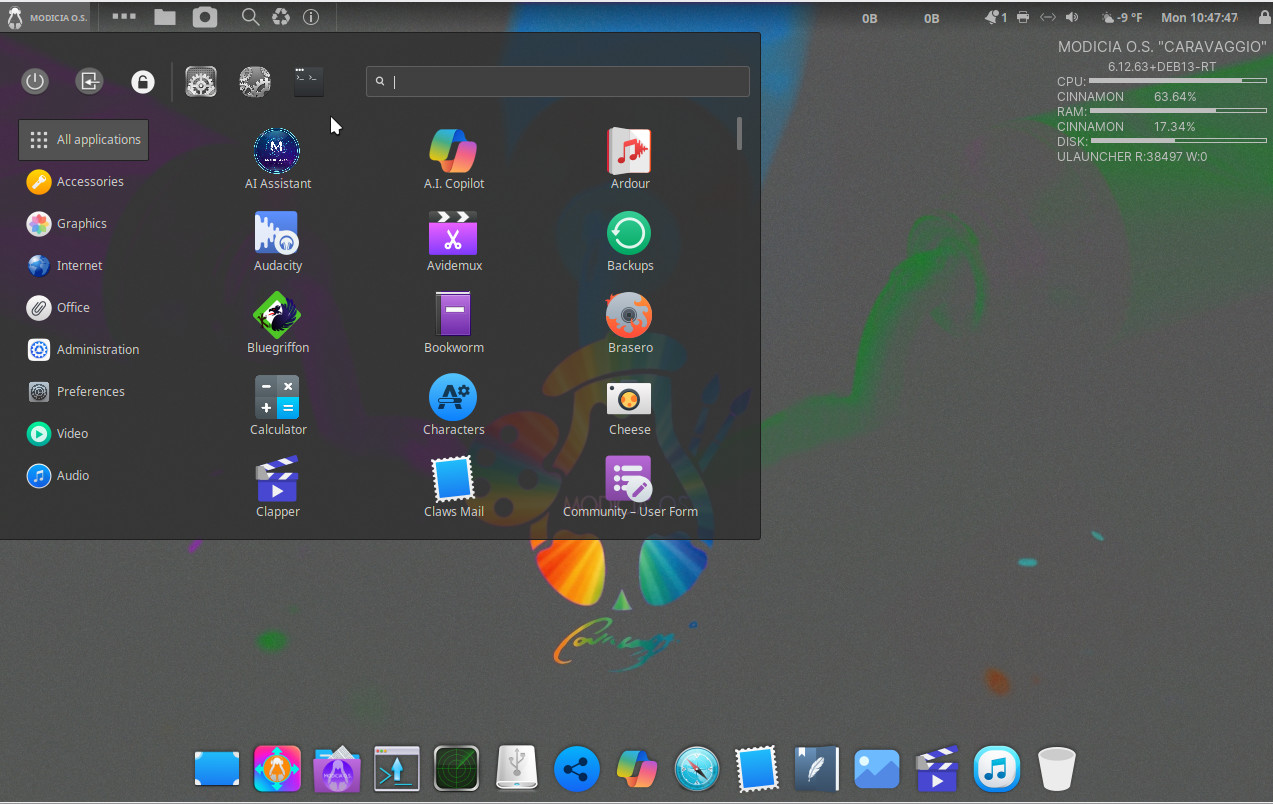This screenshot has width=1273, height=804.
Task: Open Claws Mail in the applications menu
Action: point(454,487)
